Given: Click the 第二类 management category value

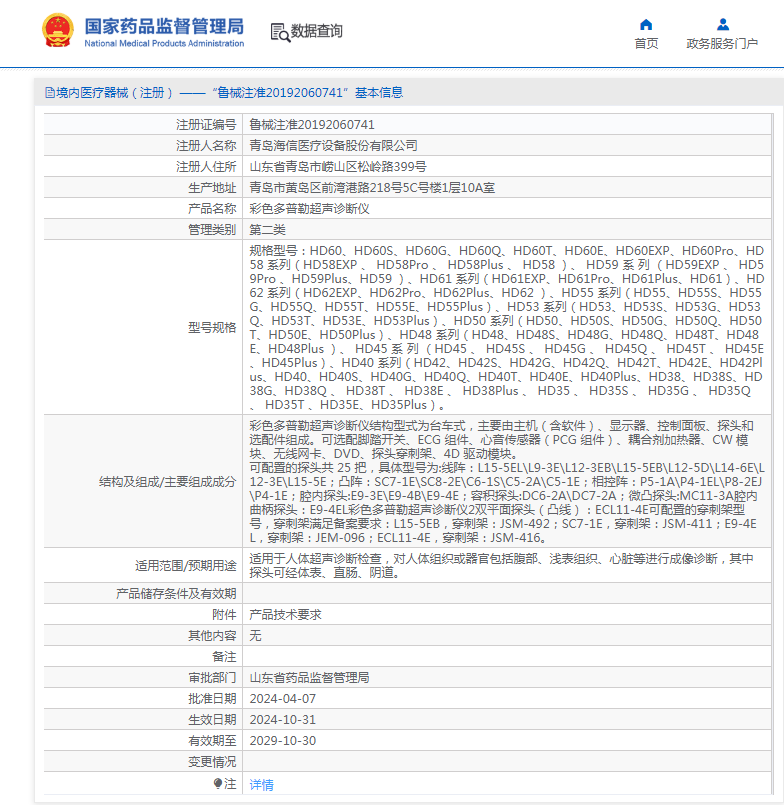Looking at the screenshot, I should 267,230.
